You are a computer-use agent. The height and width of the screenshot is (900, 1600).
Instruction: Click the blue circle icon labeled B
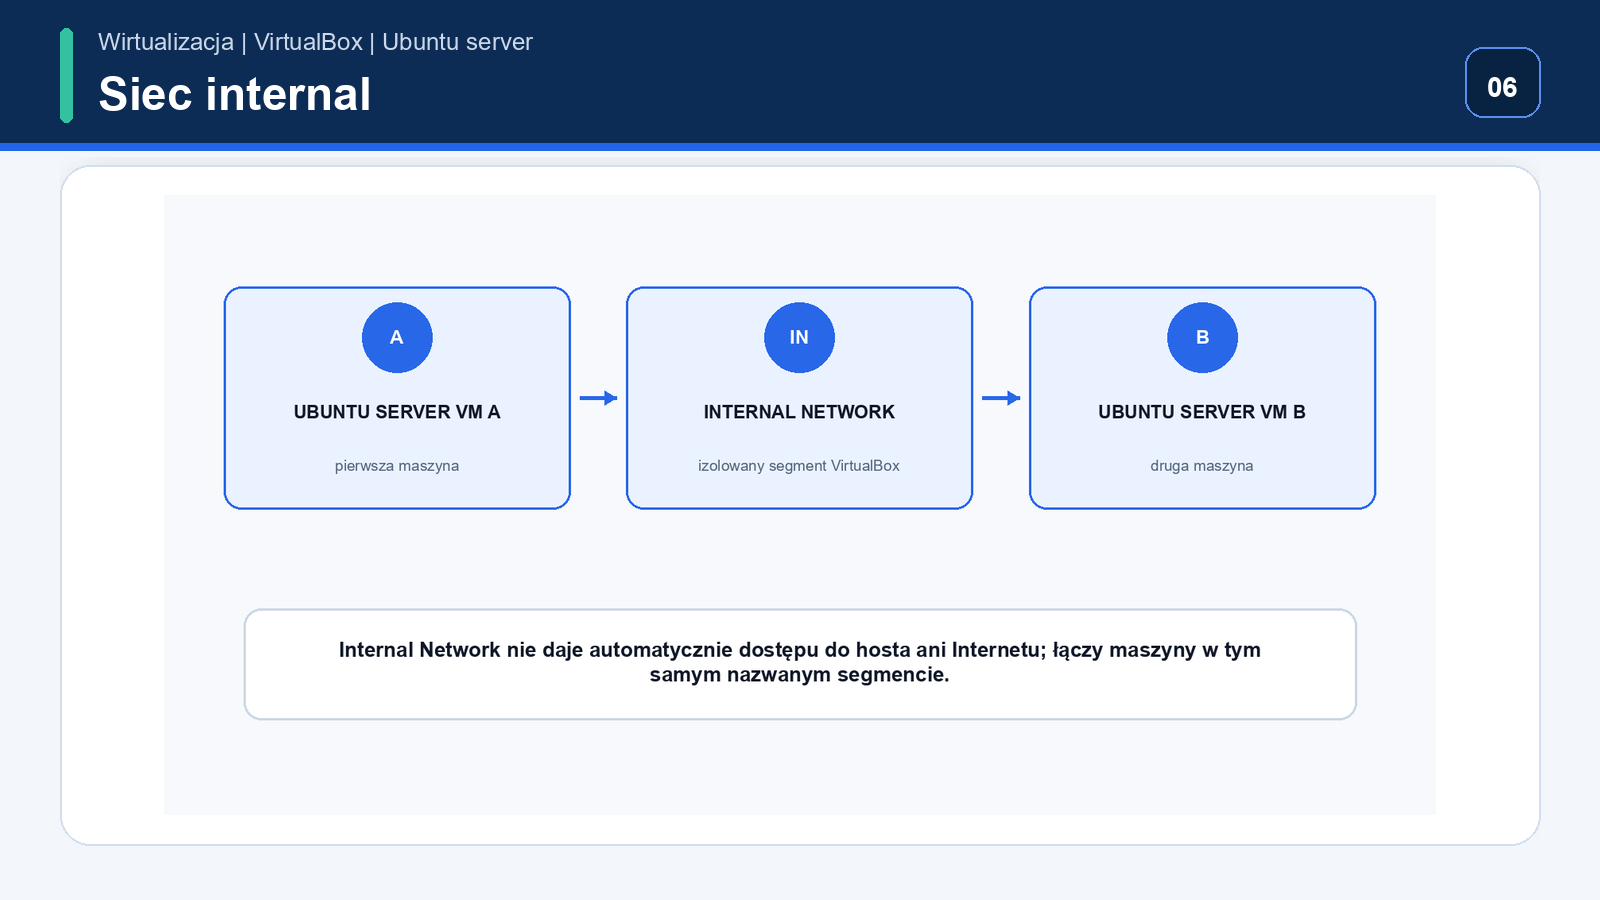[1202, 338]
